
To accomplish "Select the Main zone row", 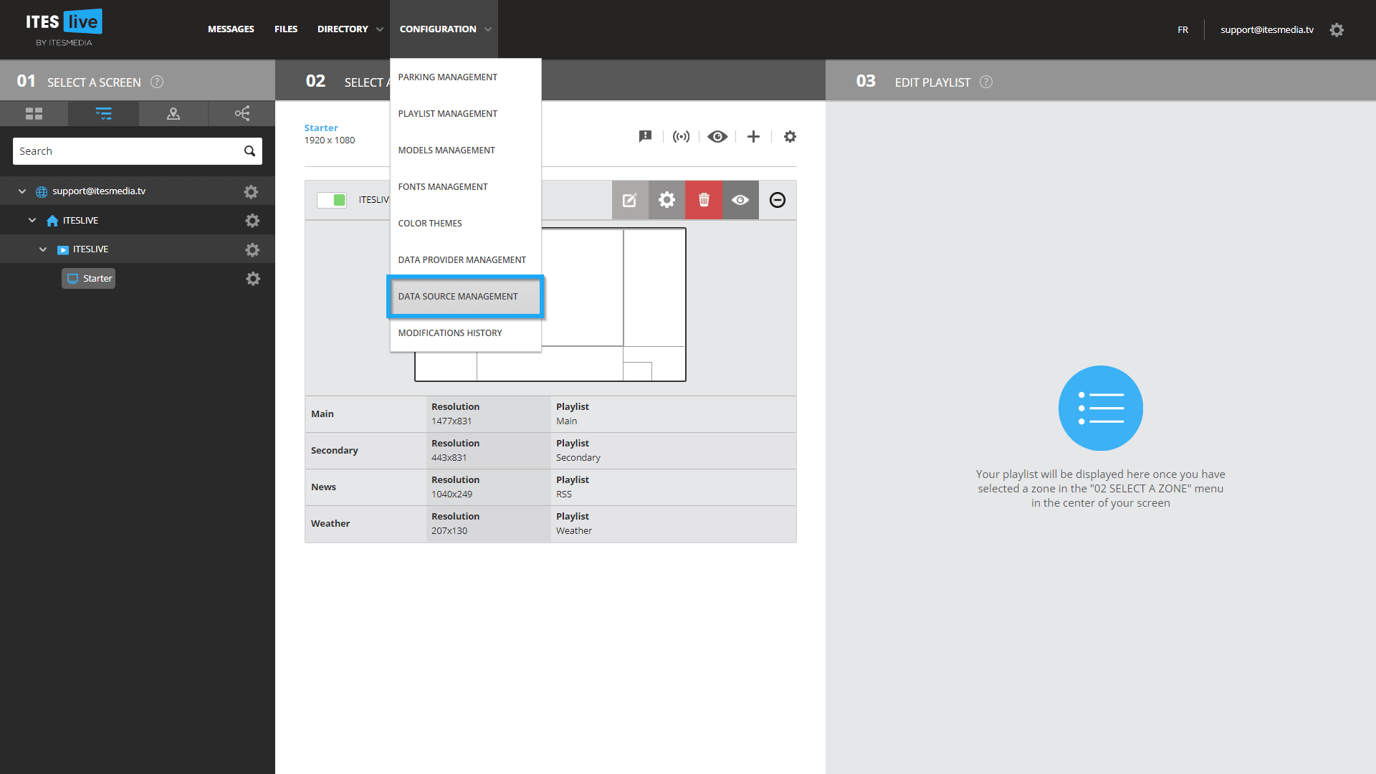I will pos(551,414).
